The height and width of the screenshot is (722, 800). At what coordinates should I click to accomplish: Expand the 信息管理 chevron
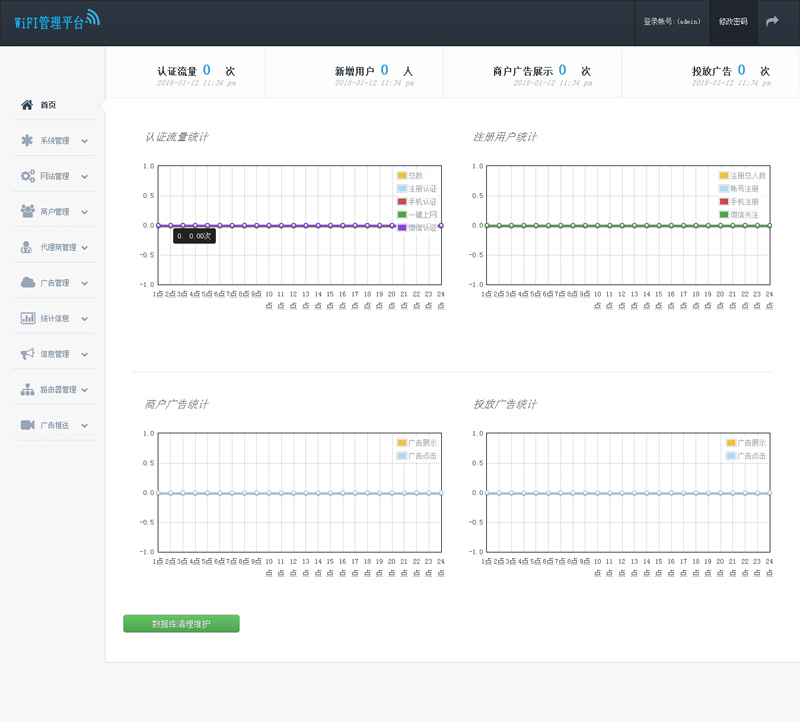point(85,354)
